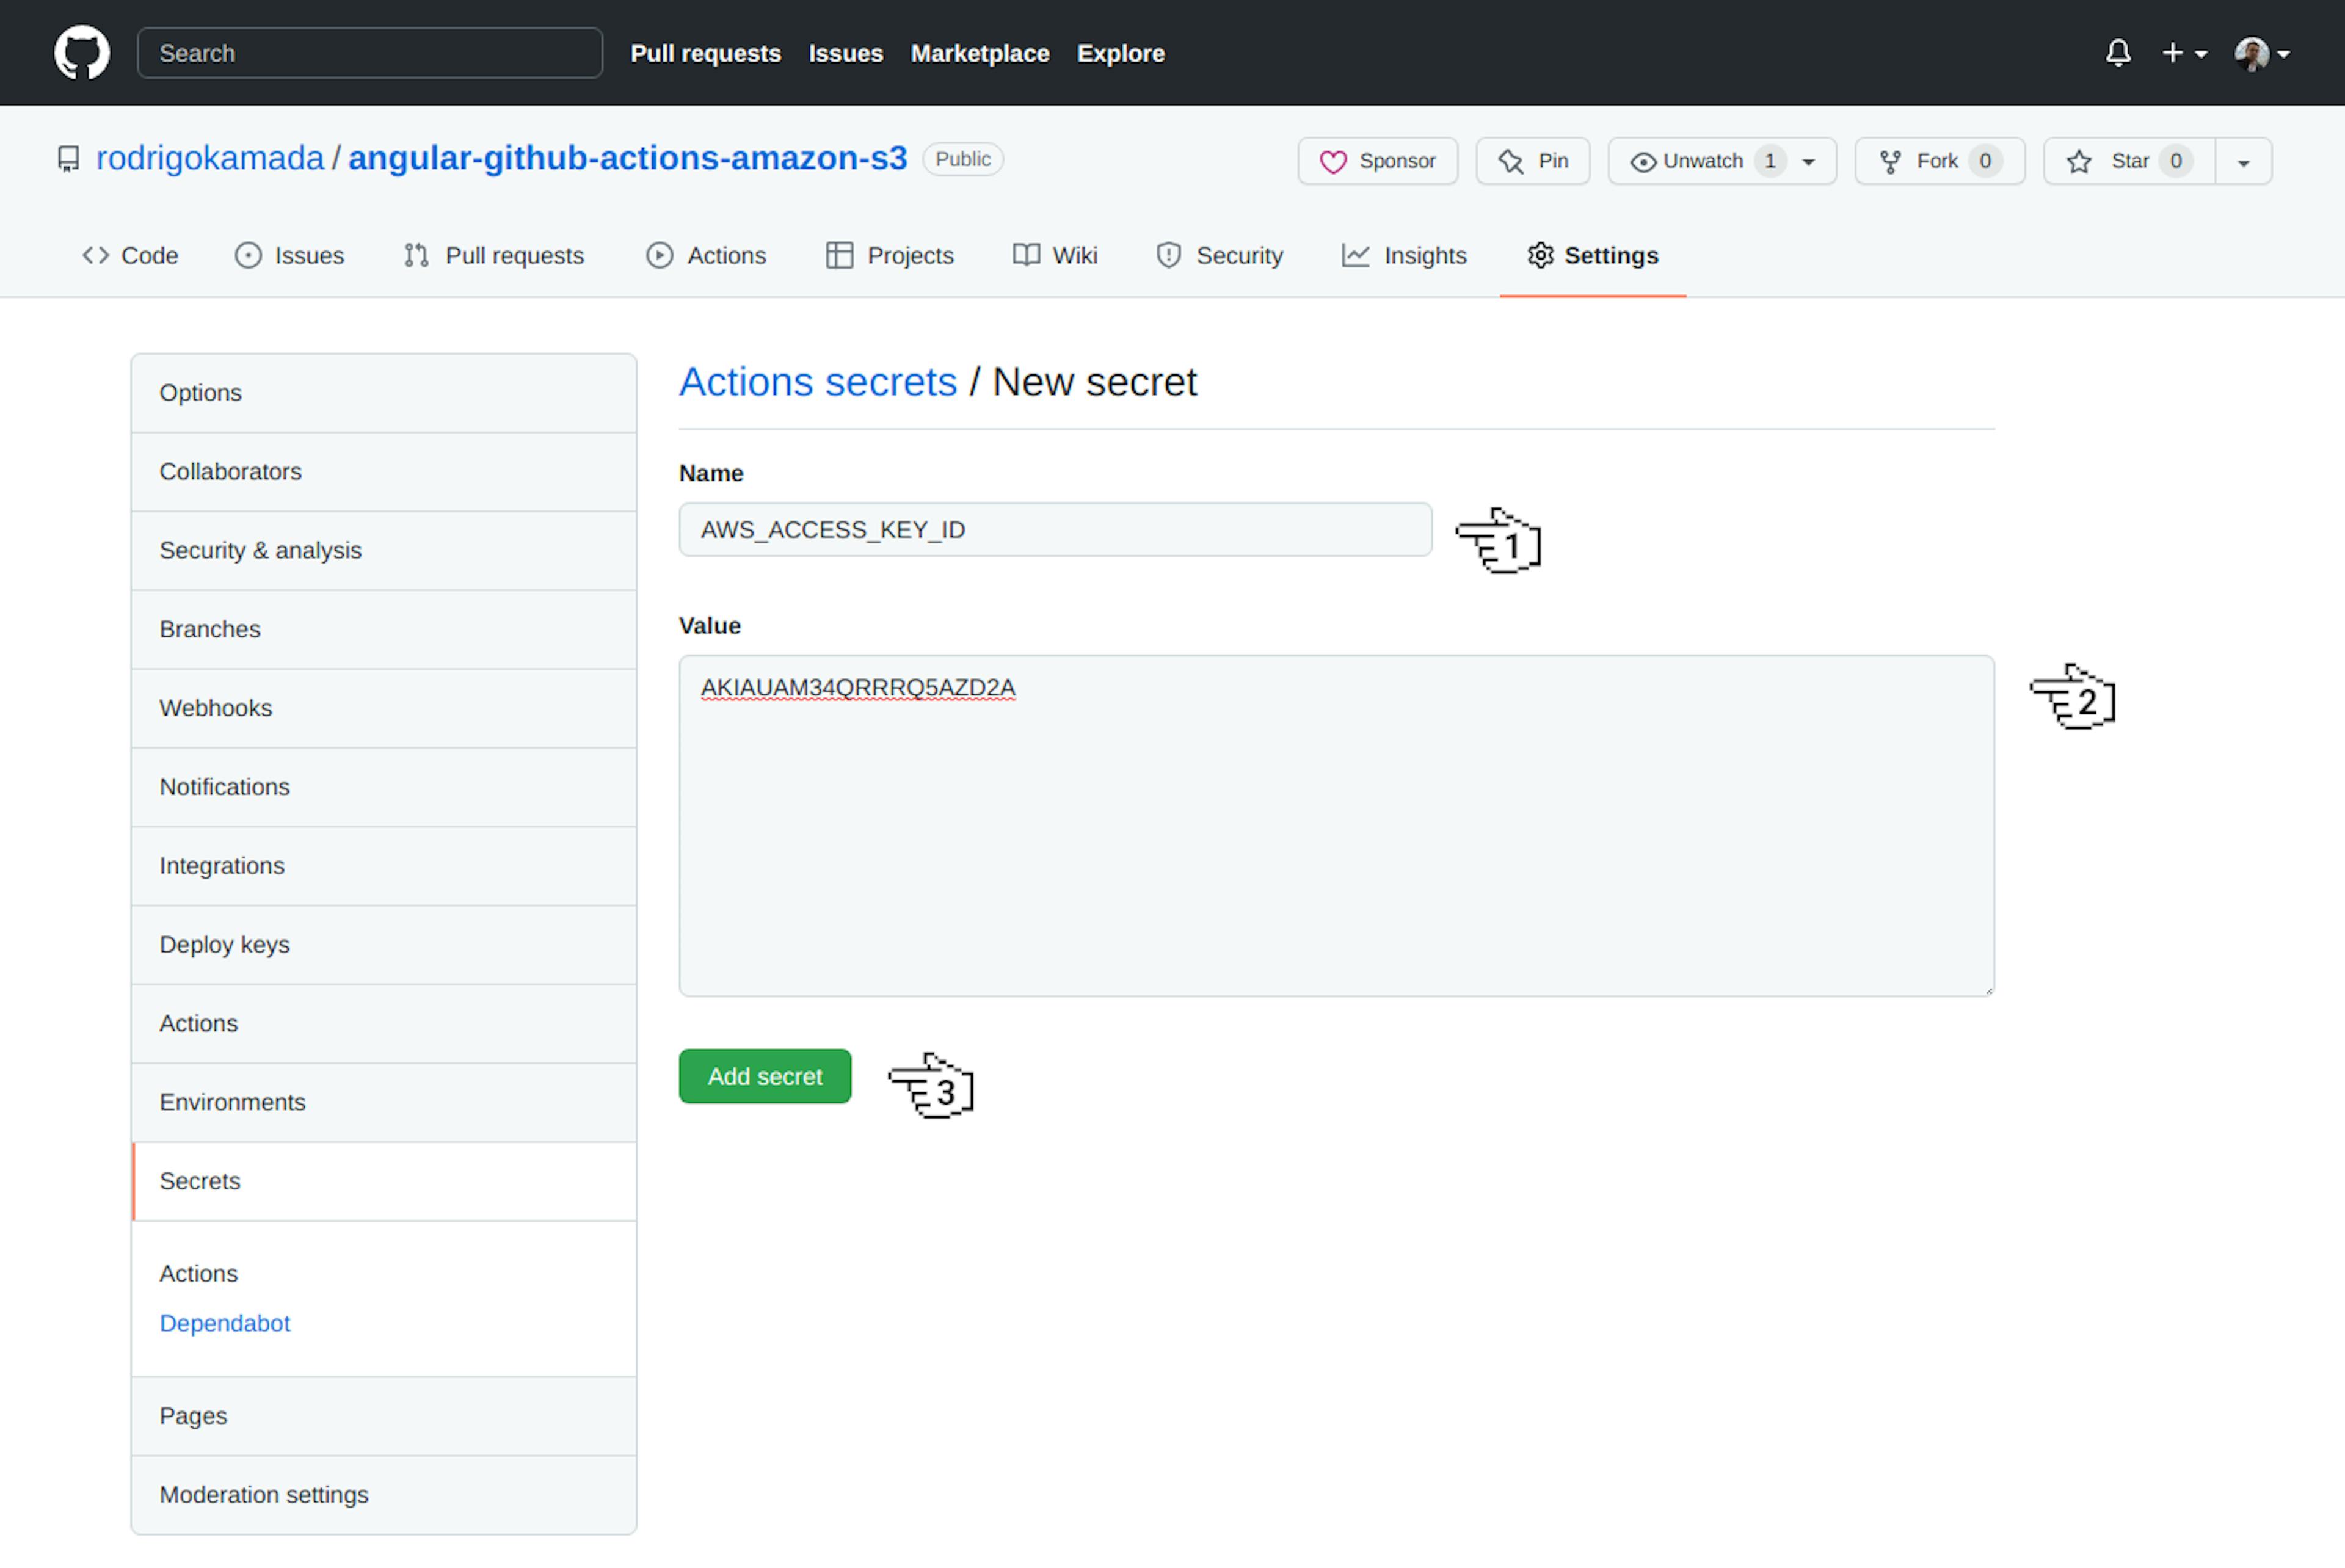Image resolution: width=2345 pixels, height=1568 pixels.
Task: Open the Pull requests repository tab
Action: point(494,256)
